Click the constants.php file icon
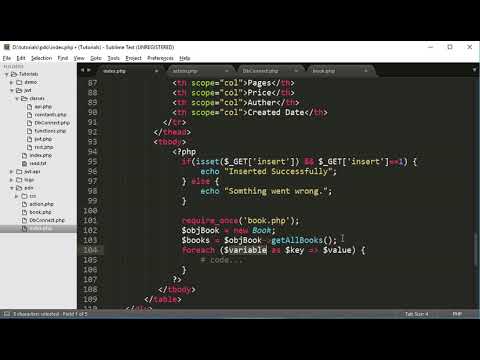480x360 pixels. tap(30, 115)
